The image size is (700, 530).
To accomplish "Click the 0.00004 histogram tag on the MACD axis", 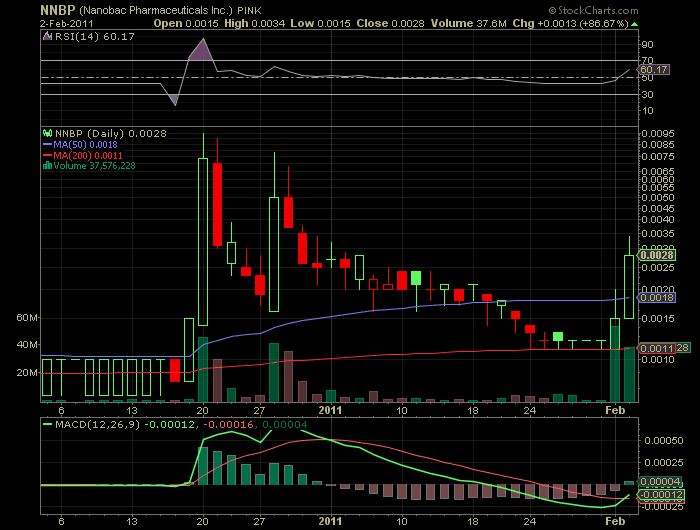I will [x=660, y=481].
